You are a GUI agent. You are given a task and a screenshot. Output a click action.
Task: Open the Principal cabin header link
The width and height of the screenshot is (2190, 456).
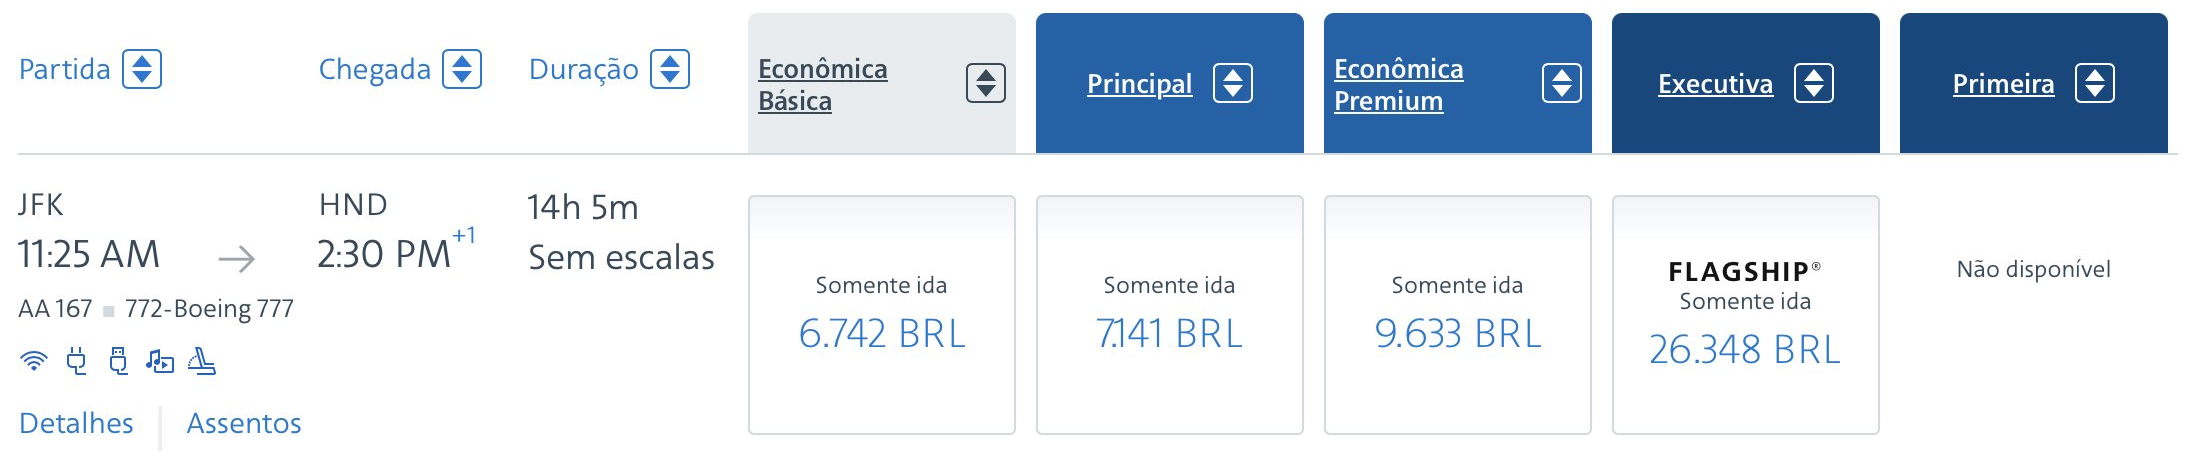click(x=1140, y=84)
